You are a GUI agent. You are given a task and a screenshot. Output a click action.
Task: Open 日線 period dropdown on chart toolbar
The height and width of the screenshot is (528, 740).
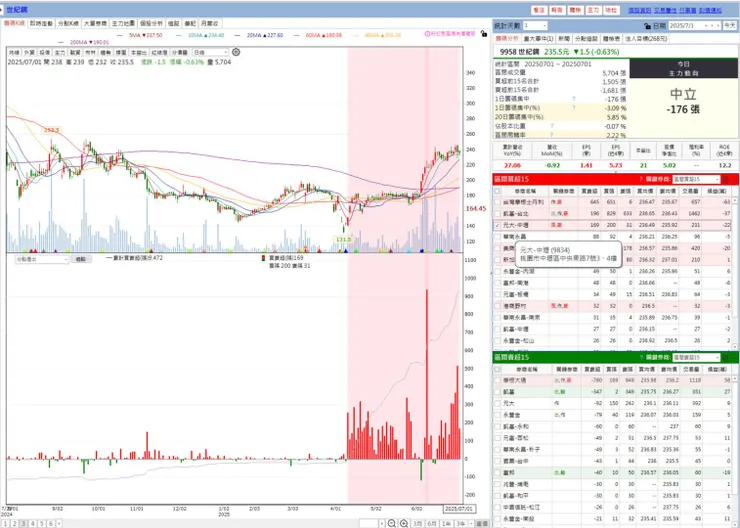[x=210, y=52]
